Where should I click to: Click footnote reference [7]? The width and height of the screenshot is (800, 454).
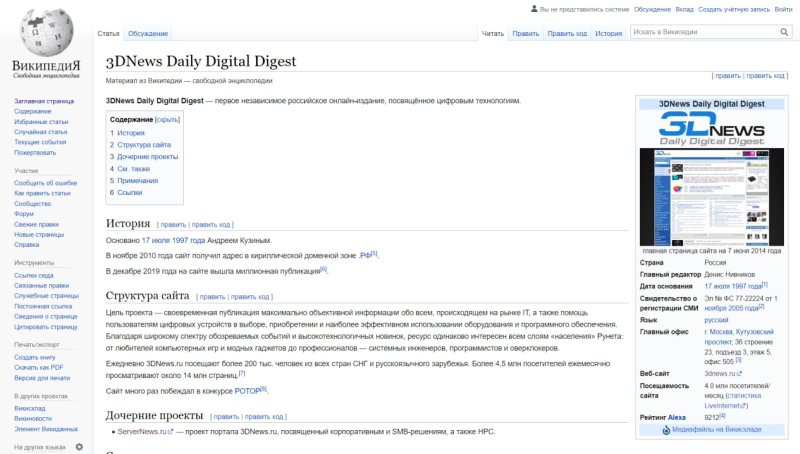point(242,373)
